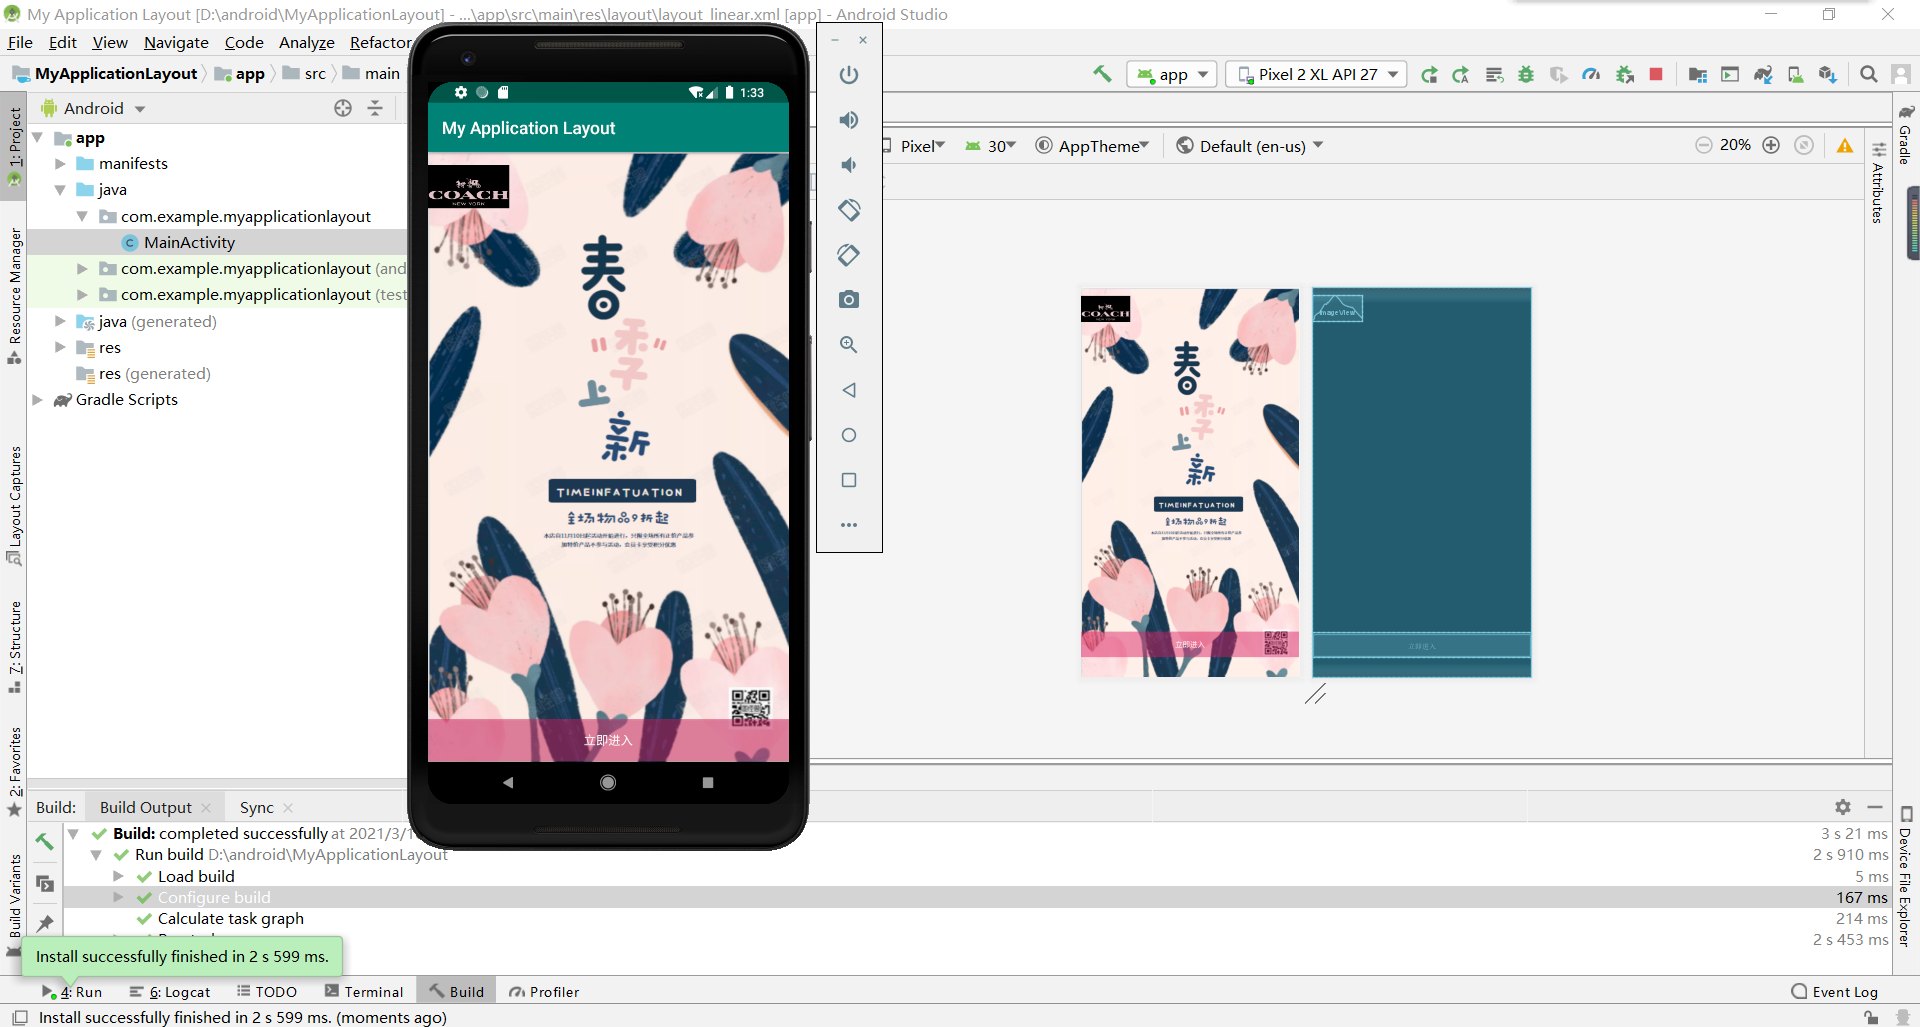Screen dimensions: 1920x1027
Task: Open the TODO tool window
Action: (267, 992)
